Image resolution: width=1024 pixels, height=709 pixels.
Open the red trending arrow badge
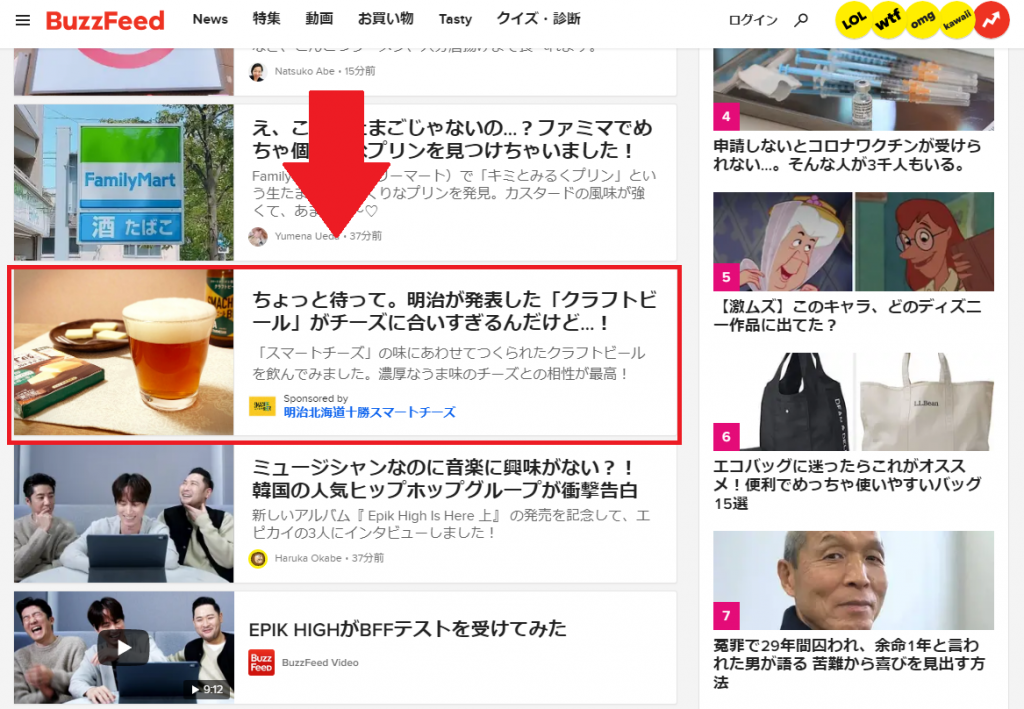(x=992, y=20)
